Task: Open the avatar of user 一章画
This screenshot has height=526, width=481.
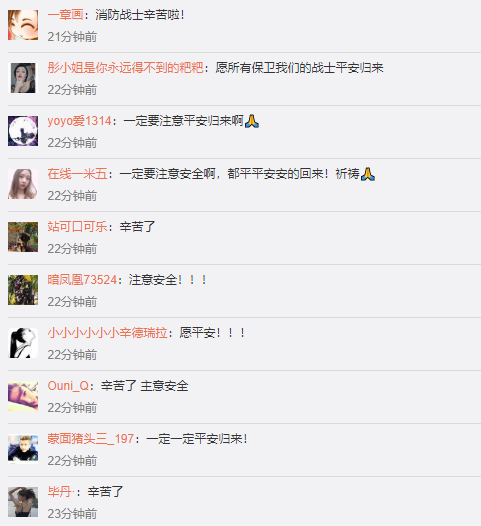Action: (x=23, y=25)
